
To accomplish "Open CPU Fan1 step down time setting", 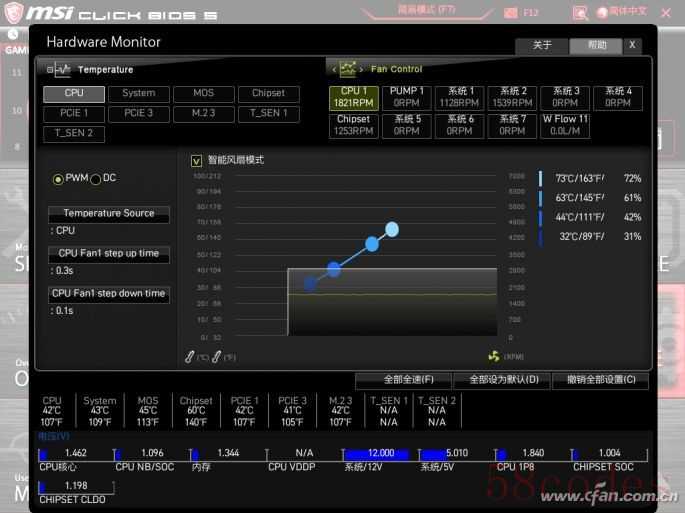I will click(x=109, y=294).
